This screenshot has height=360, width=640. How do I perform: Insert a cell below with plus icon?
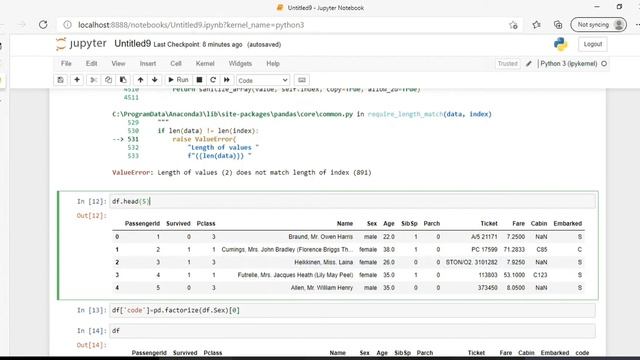77,80
